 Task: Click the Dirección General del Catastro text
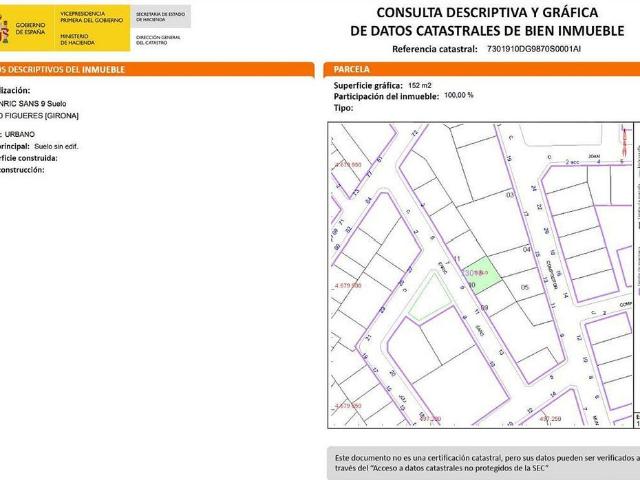click(160, 39)
